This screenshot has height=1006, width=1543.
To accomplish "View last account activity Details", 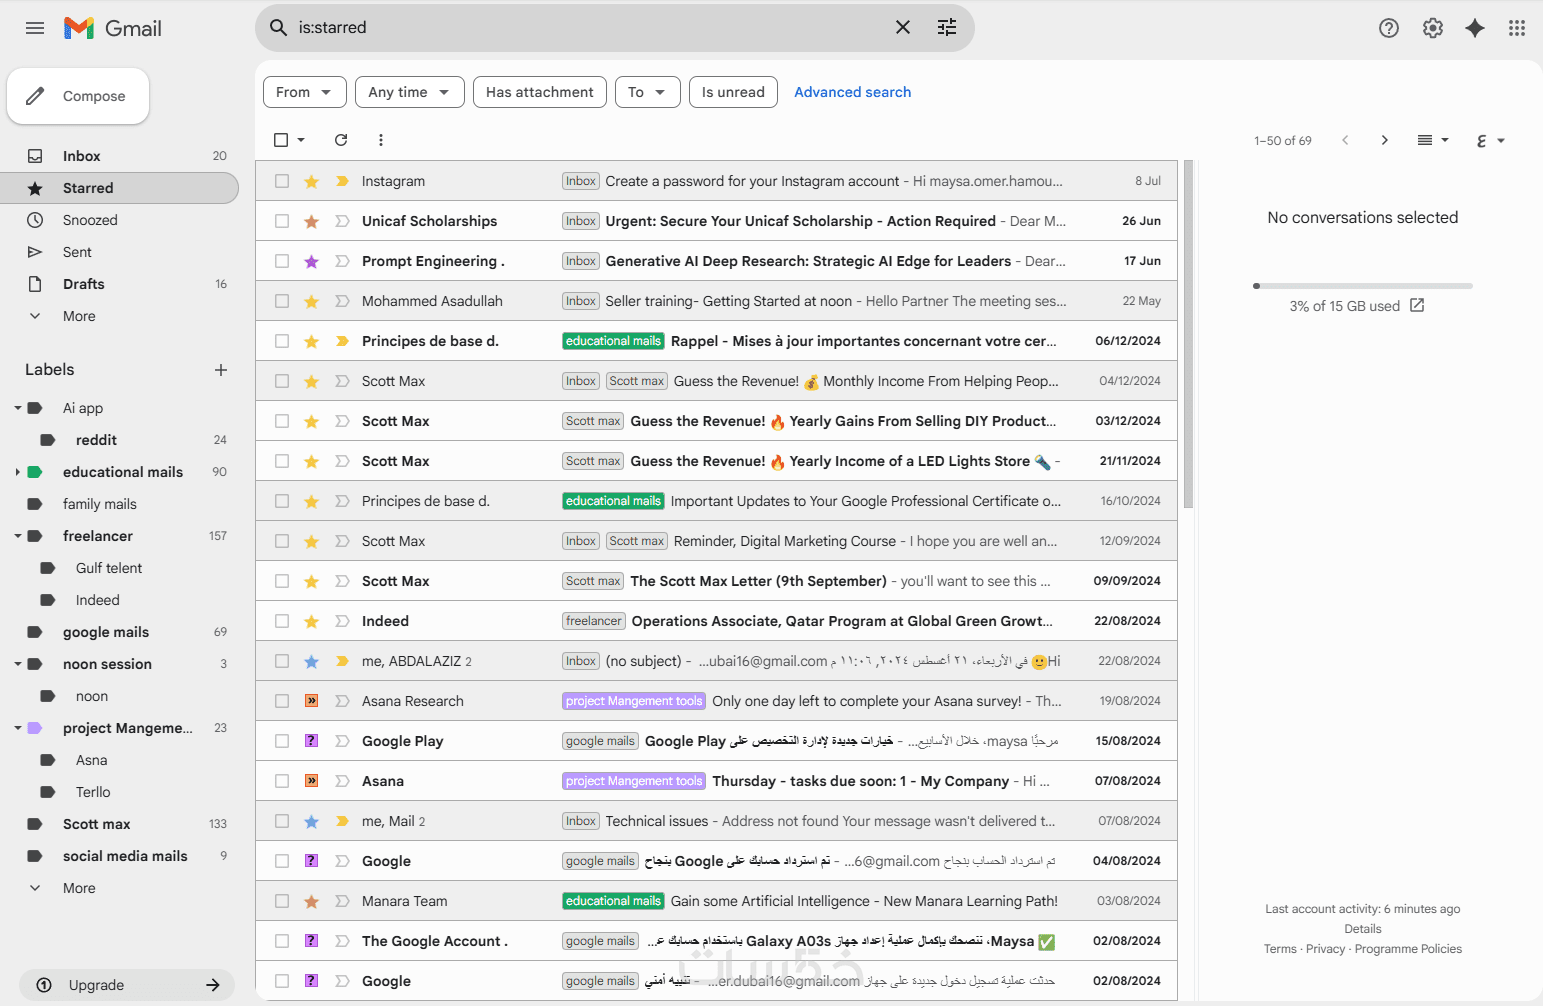I will coord(1363,929).
